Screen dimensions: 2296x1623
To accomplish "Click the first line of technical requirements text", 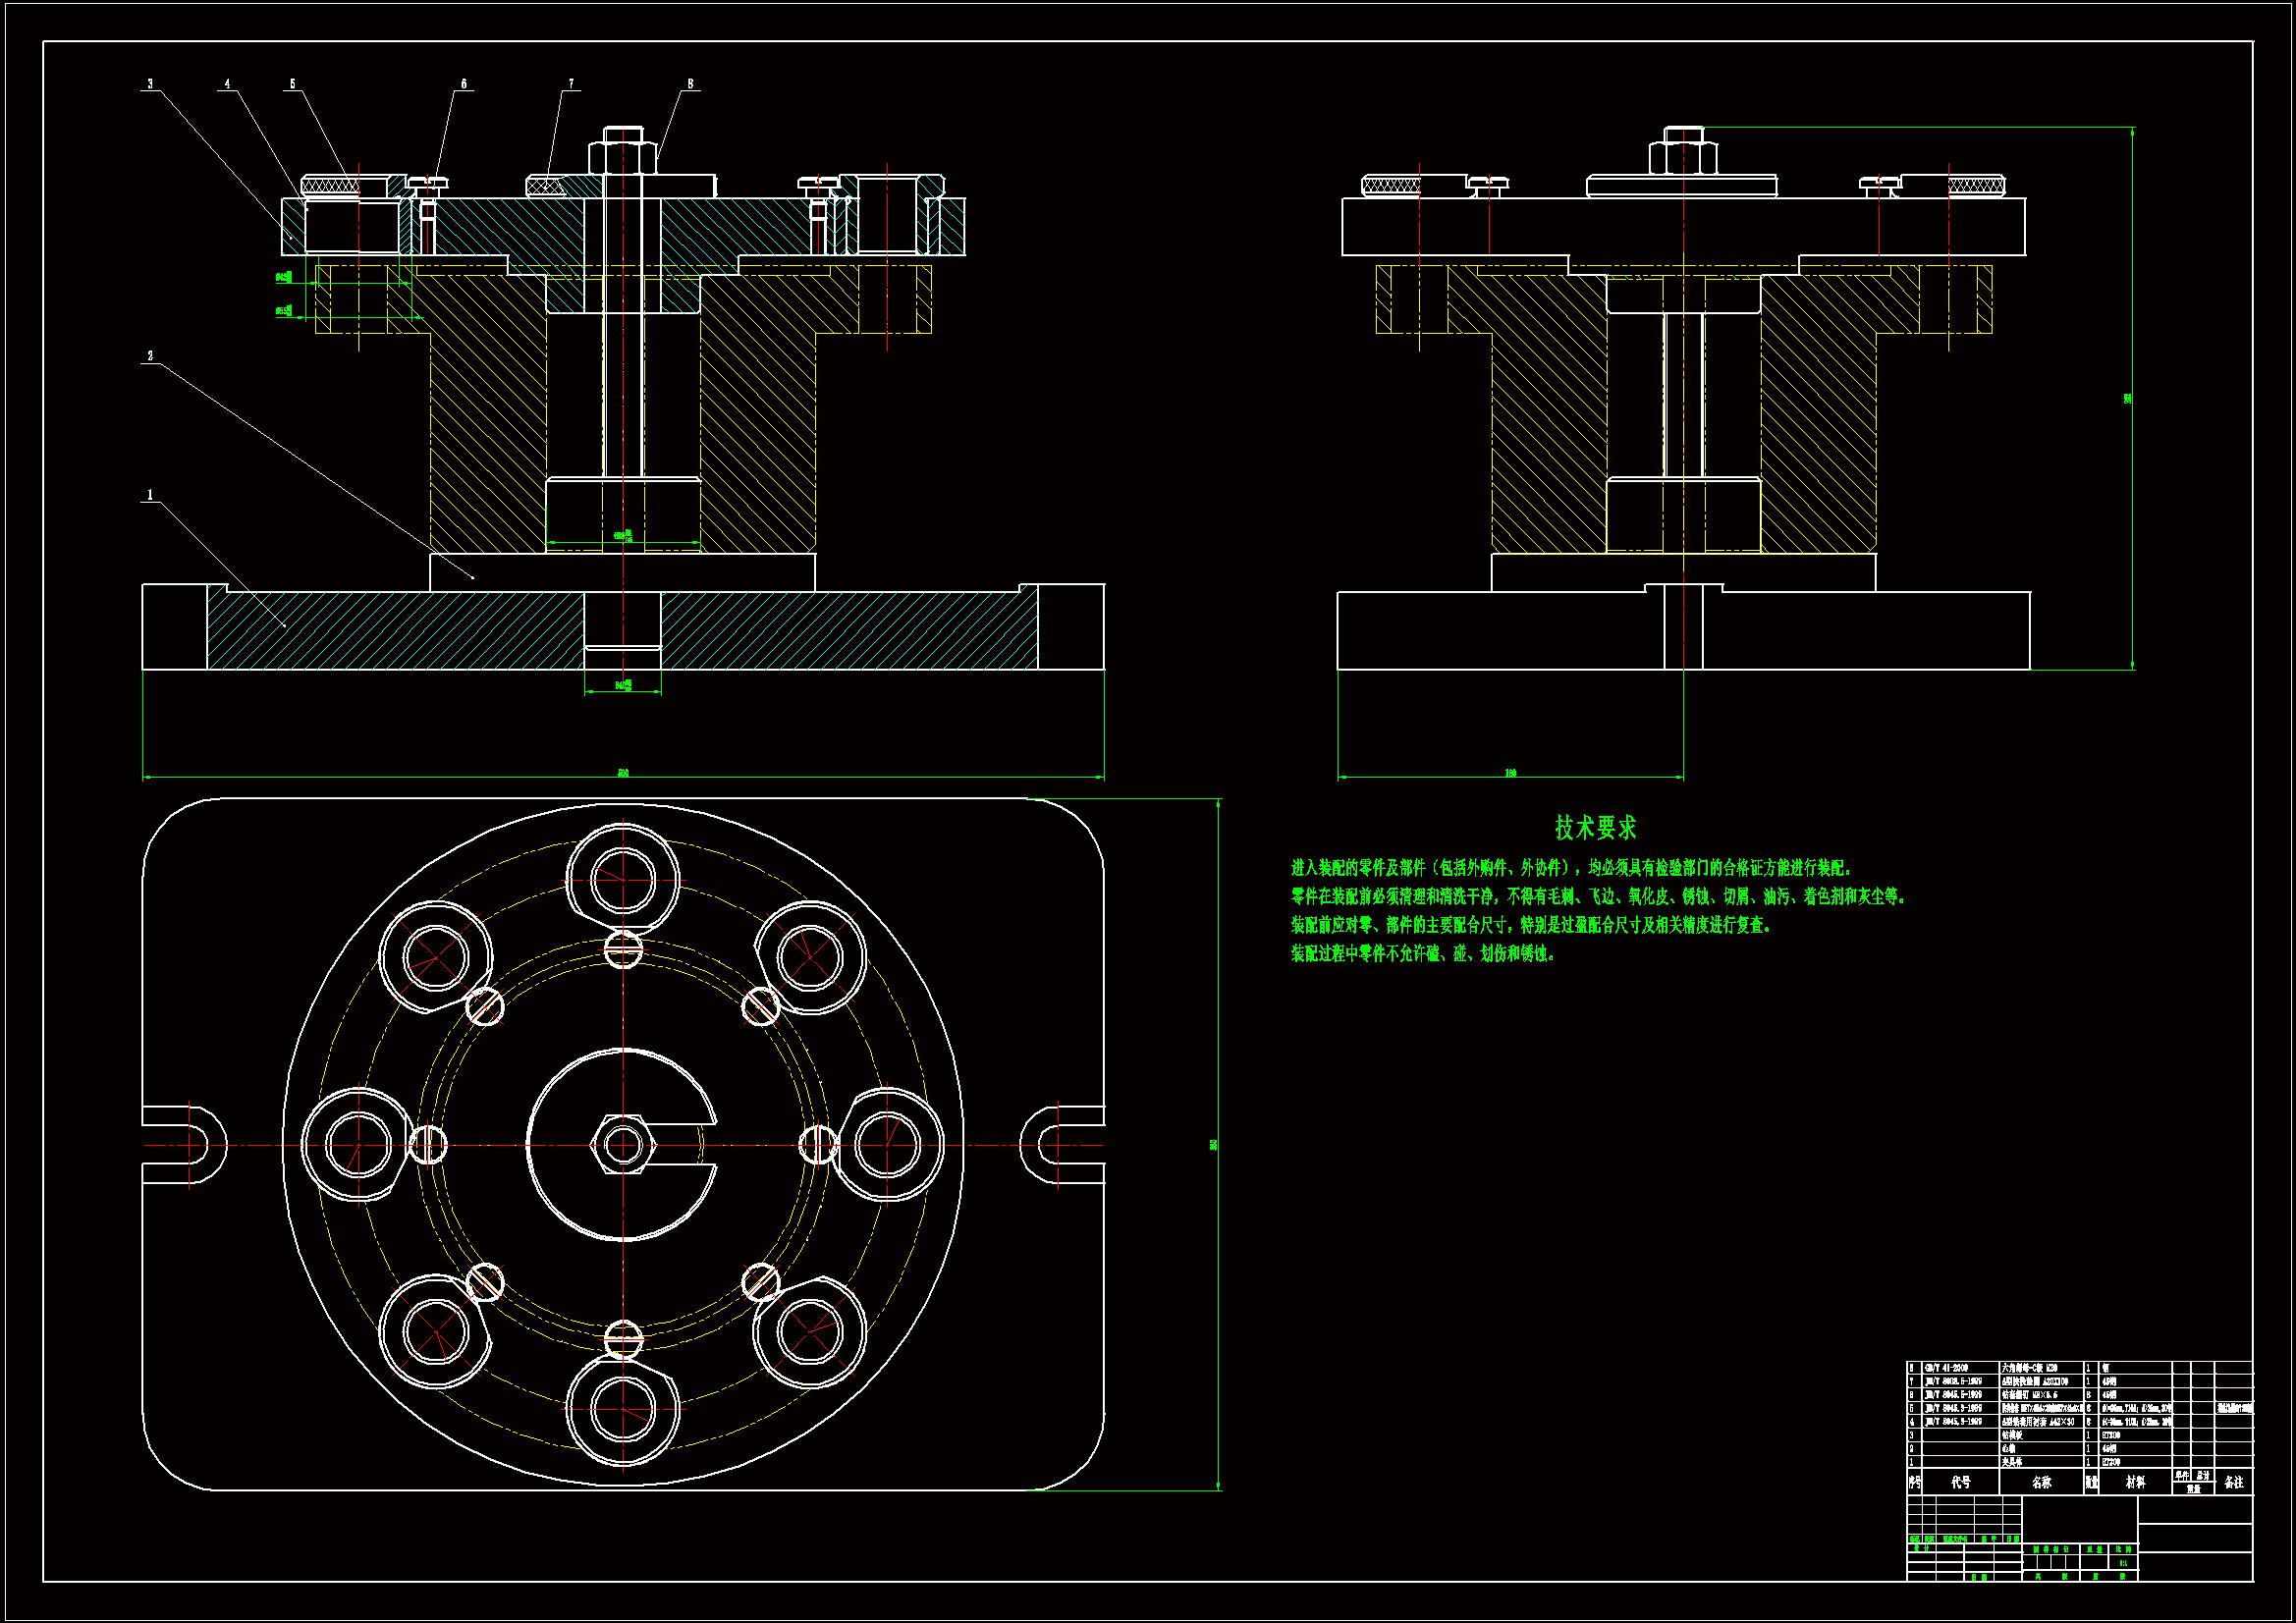I will [1572, 868].
